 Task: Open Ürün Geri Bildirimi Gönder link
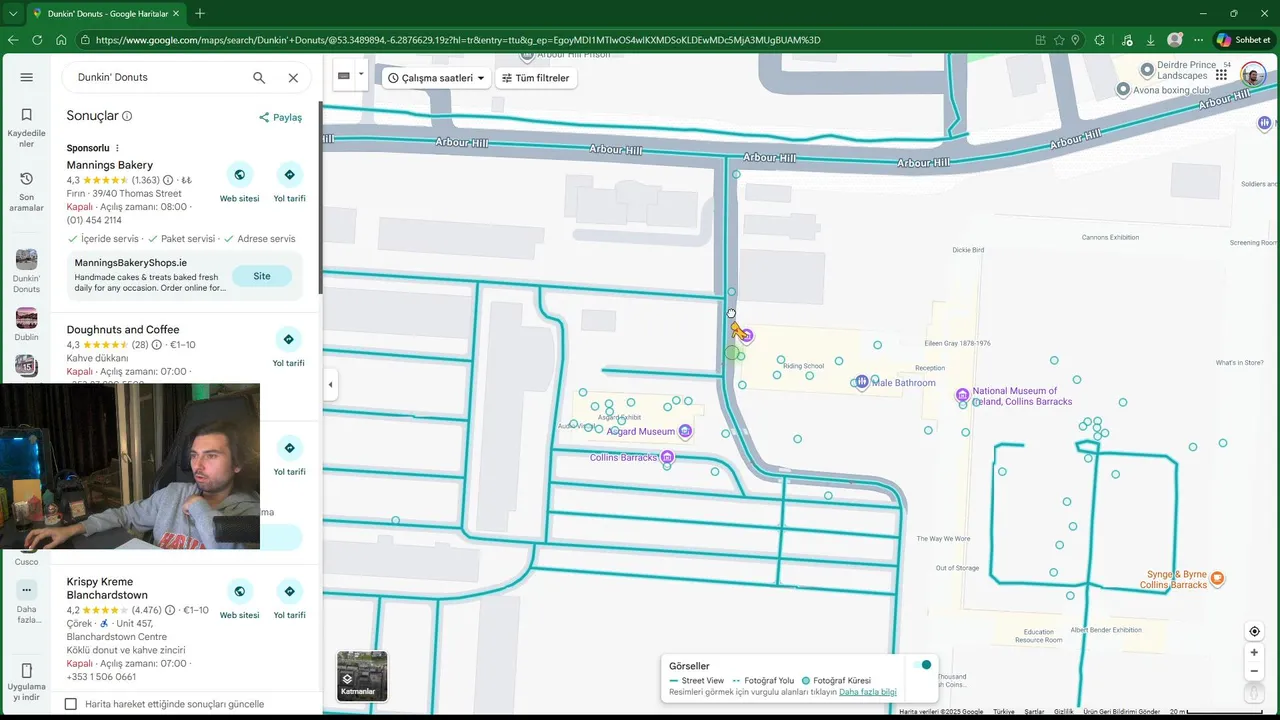click(x=1122, y=712)
